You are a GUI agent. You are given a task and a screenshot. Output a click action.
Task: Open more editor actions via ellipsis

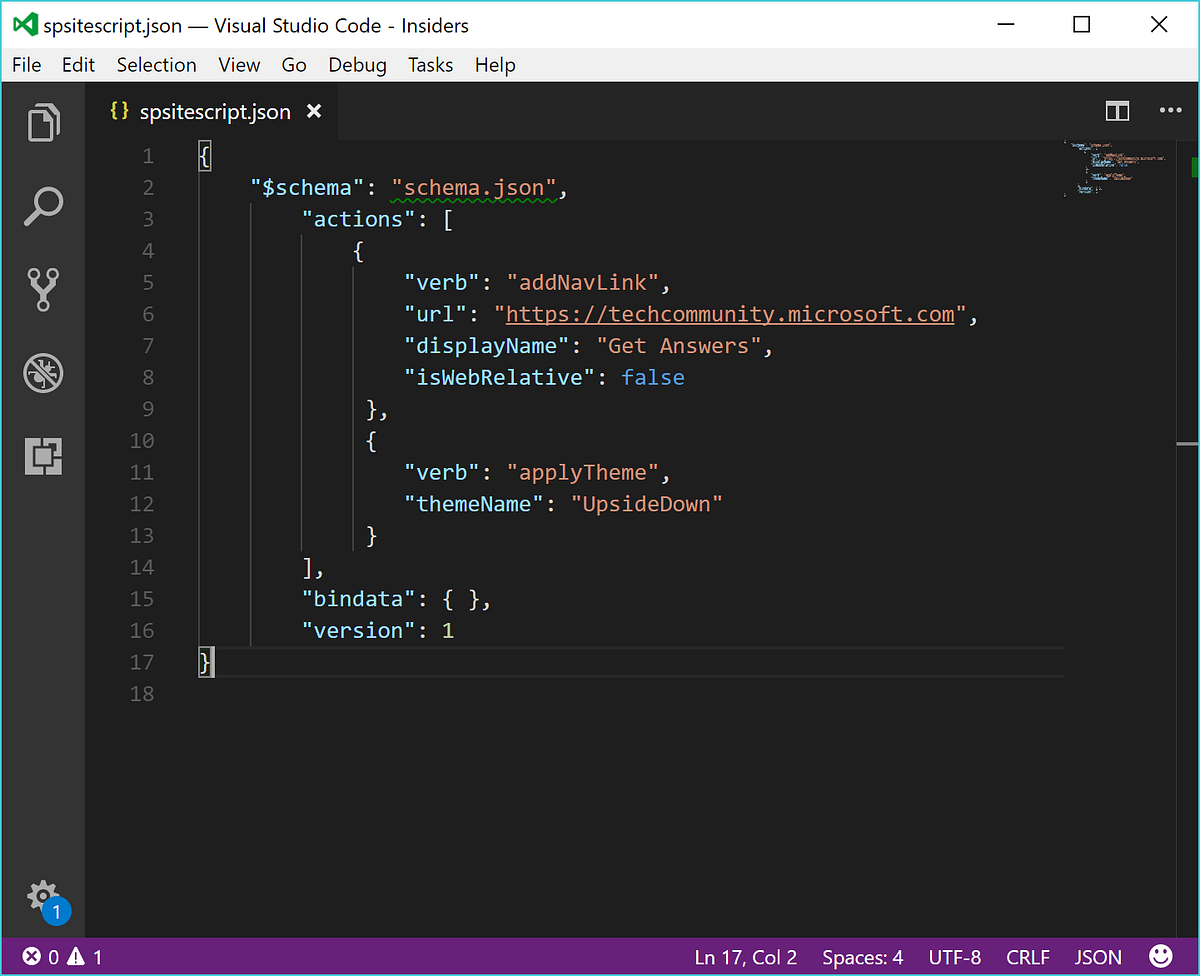click(x=1170, y=111)
